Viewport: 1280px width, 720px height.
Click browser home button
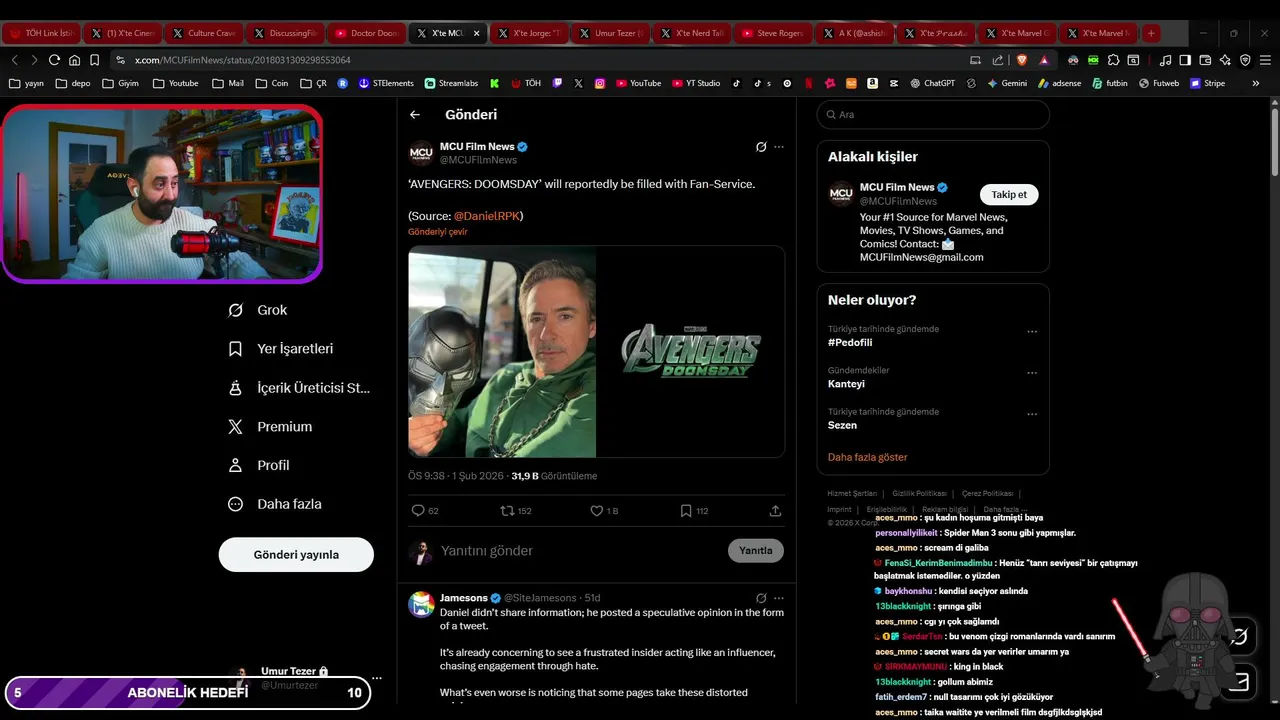(x=74, y=60)
